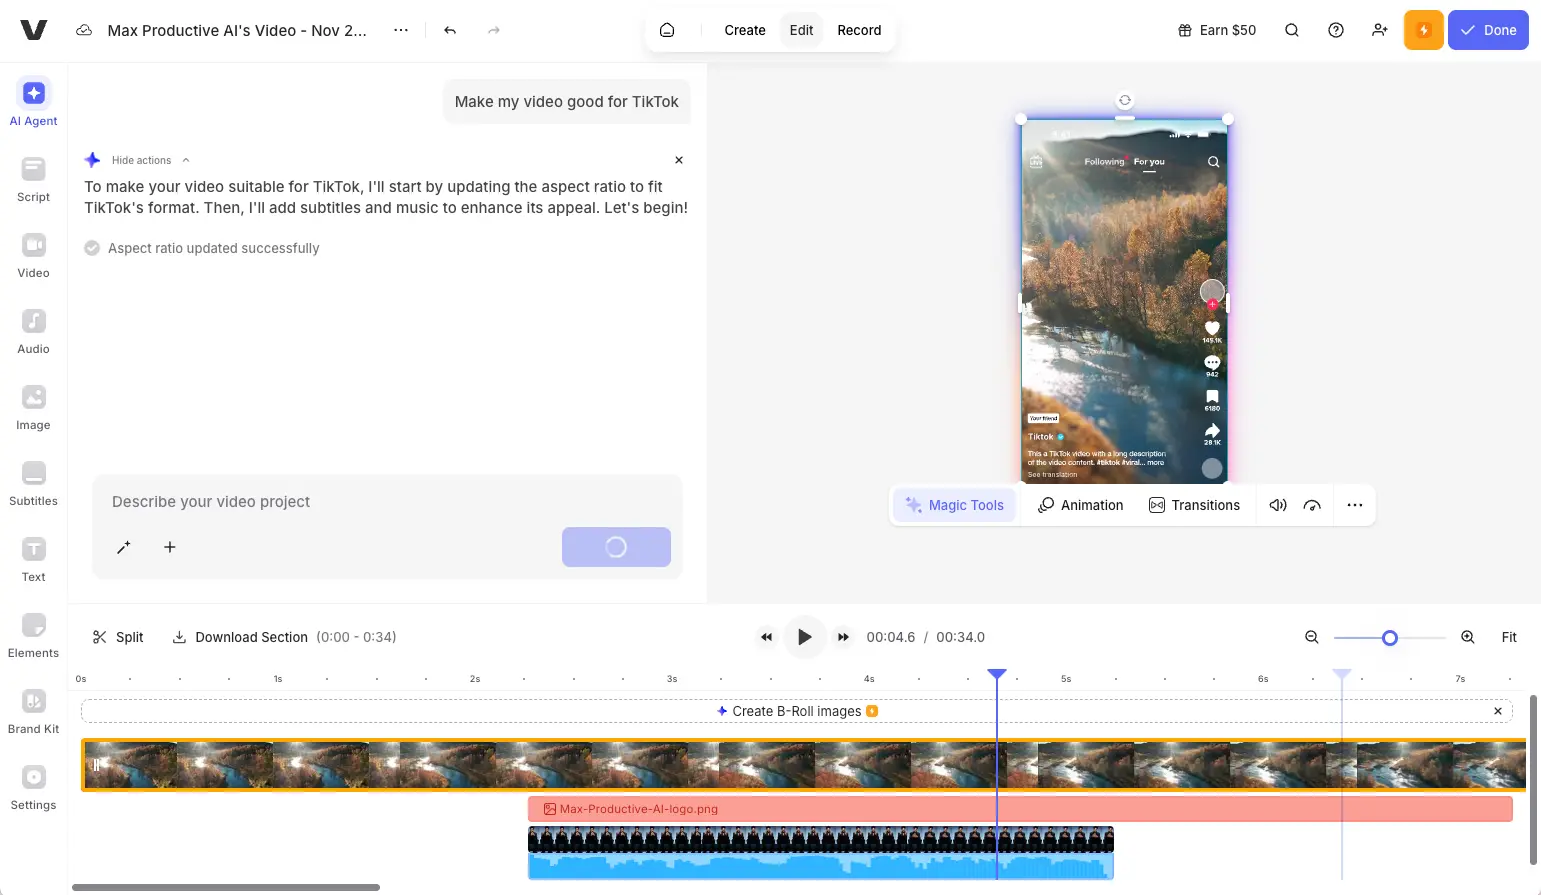
Task: Open Animation options in the canvas toolbar
Action: point(1080,505)
